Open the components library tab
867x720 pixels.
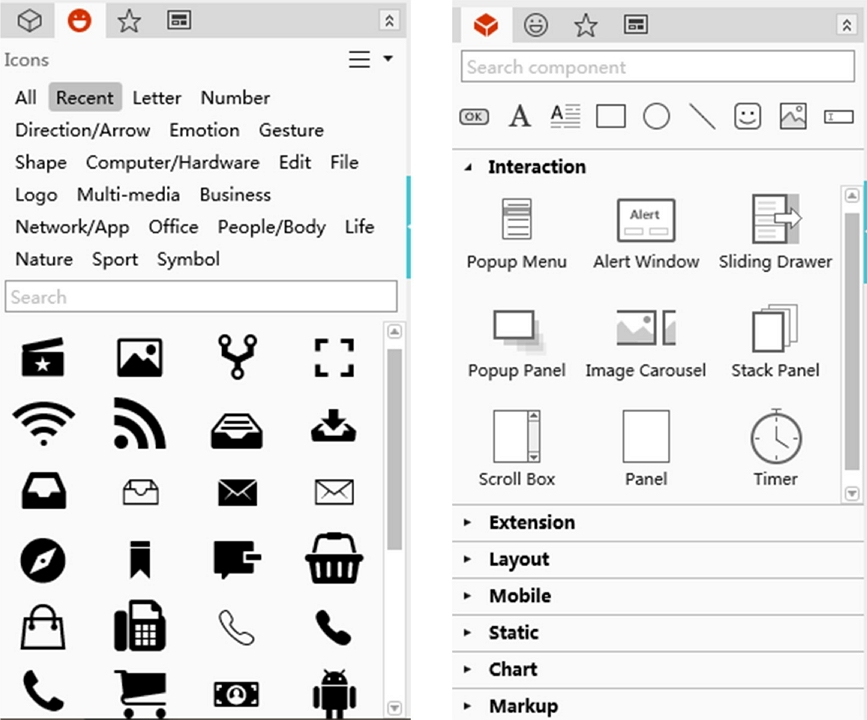[x=487, y=24]
